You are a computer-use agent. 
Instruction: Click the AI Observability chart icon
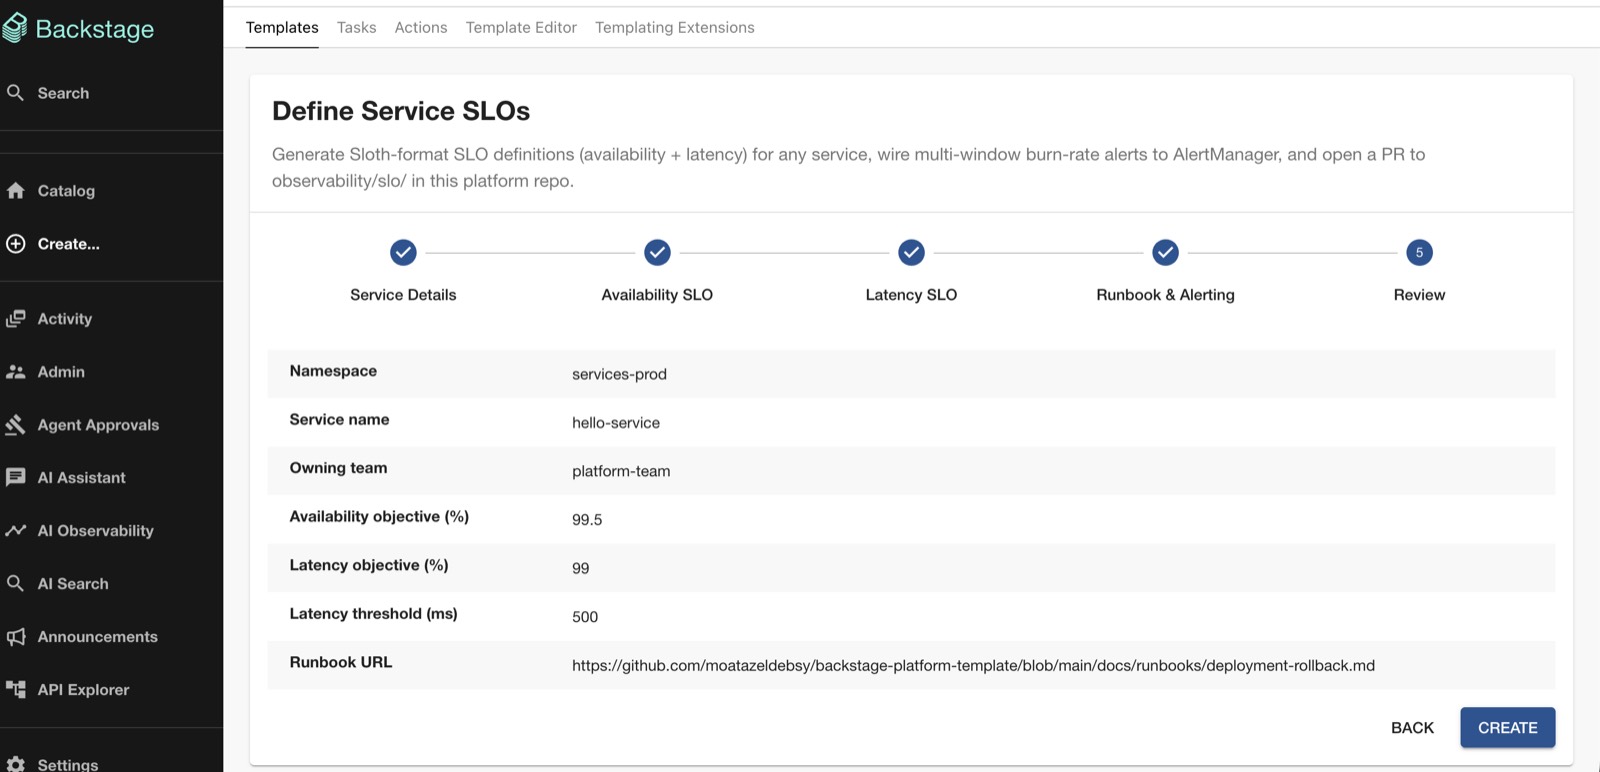(15, 530)
